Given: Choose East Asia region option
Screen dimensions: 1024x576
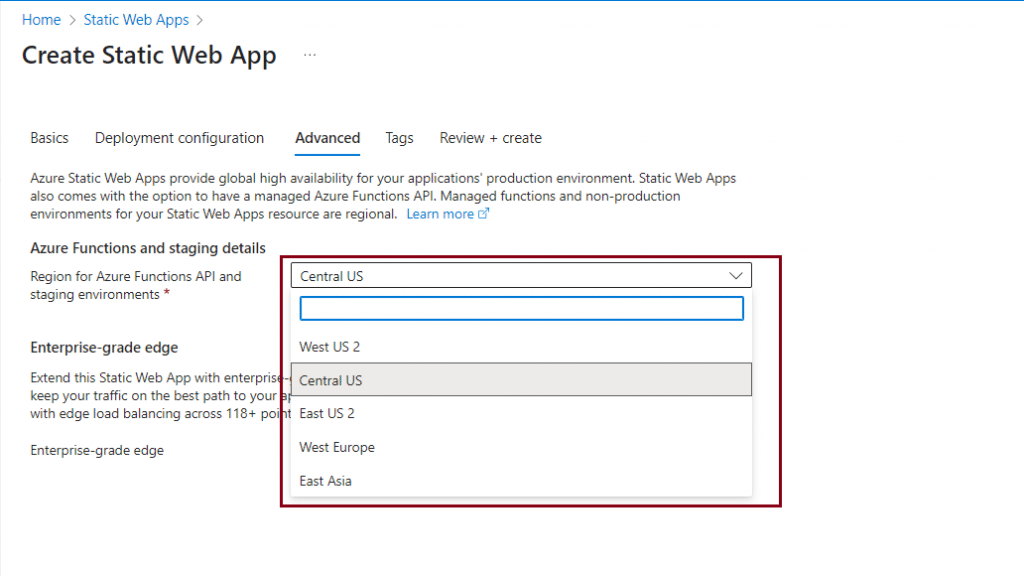Looking at the screenshot, I should (x=326, y=481).
